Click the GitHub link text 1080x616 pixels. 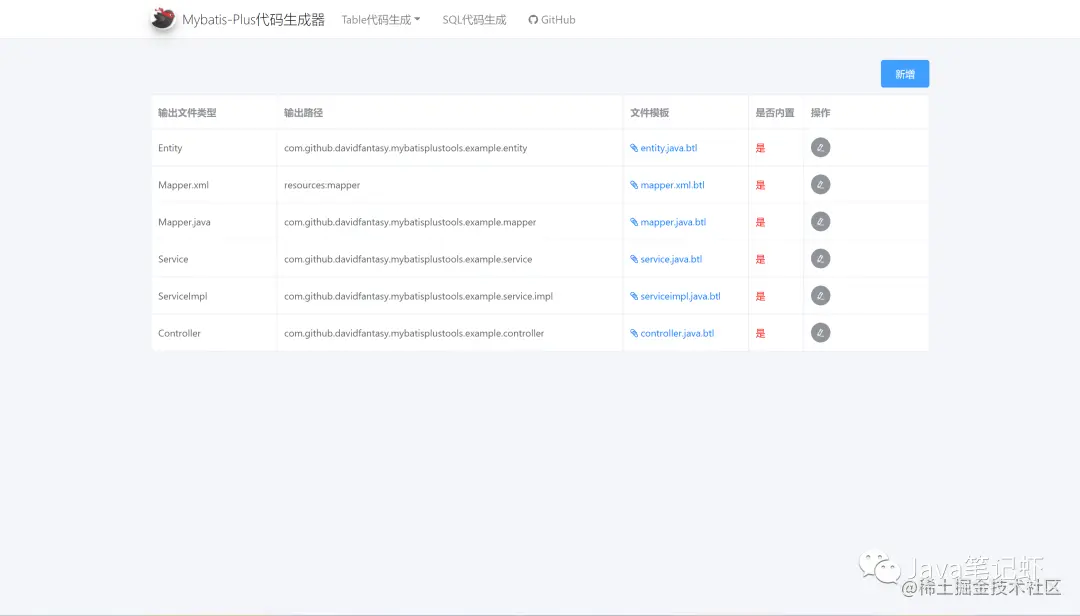(557, 18)
